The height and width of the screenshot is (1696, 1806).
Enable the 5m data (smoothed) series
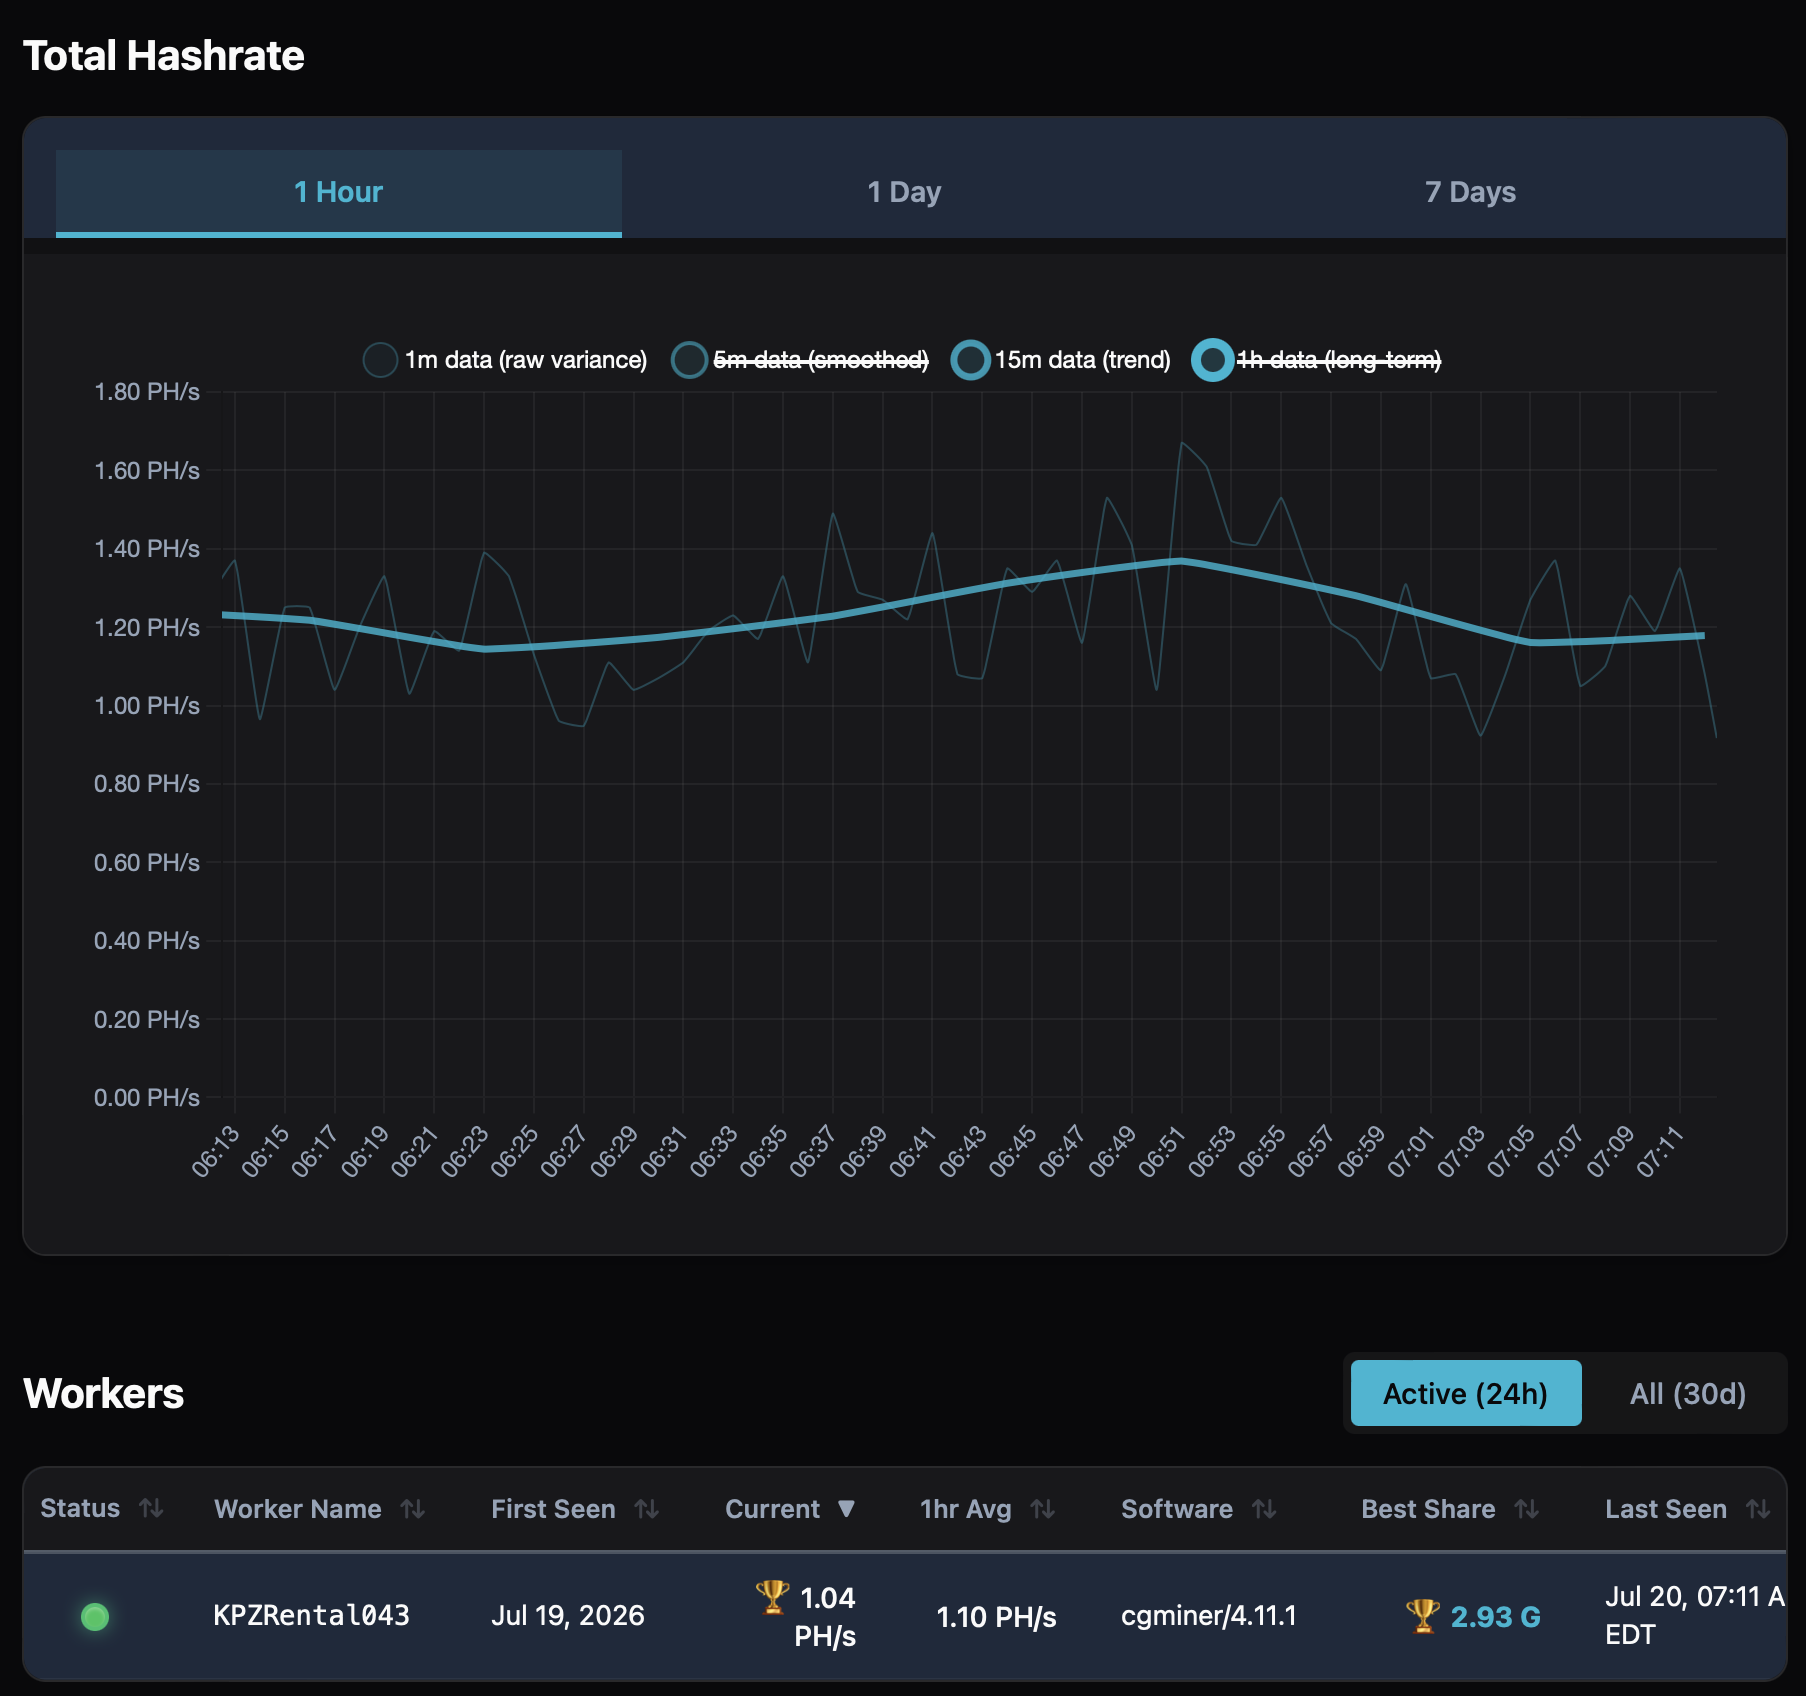[x=799, y=360]
